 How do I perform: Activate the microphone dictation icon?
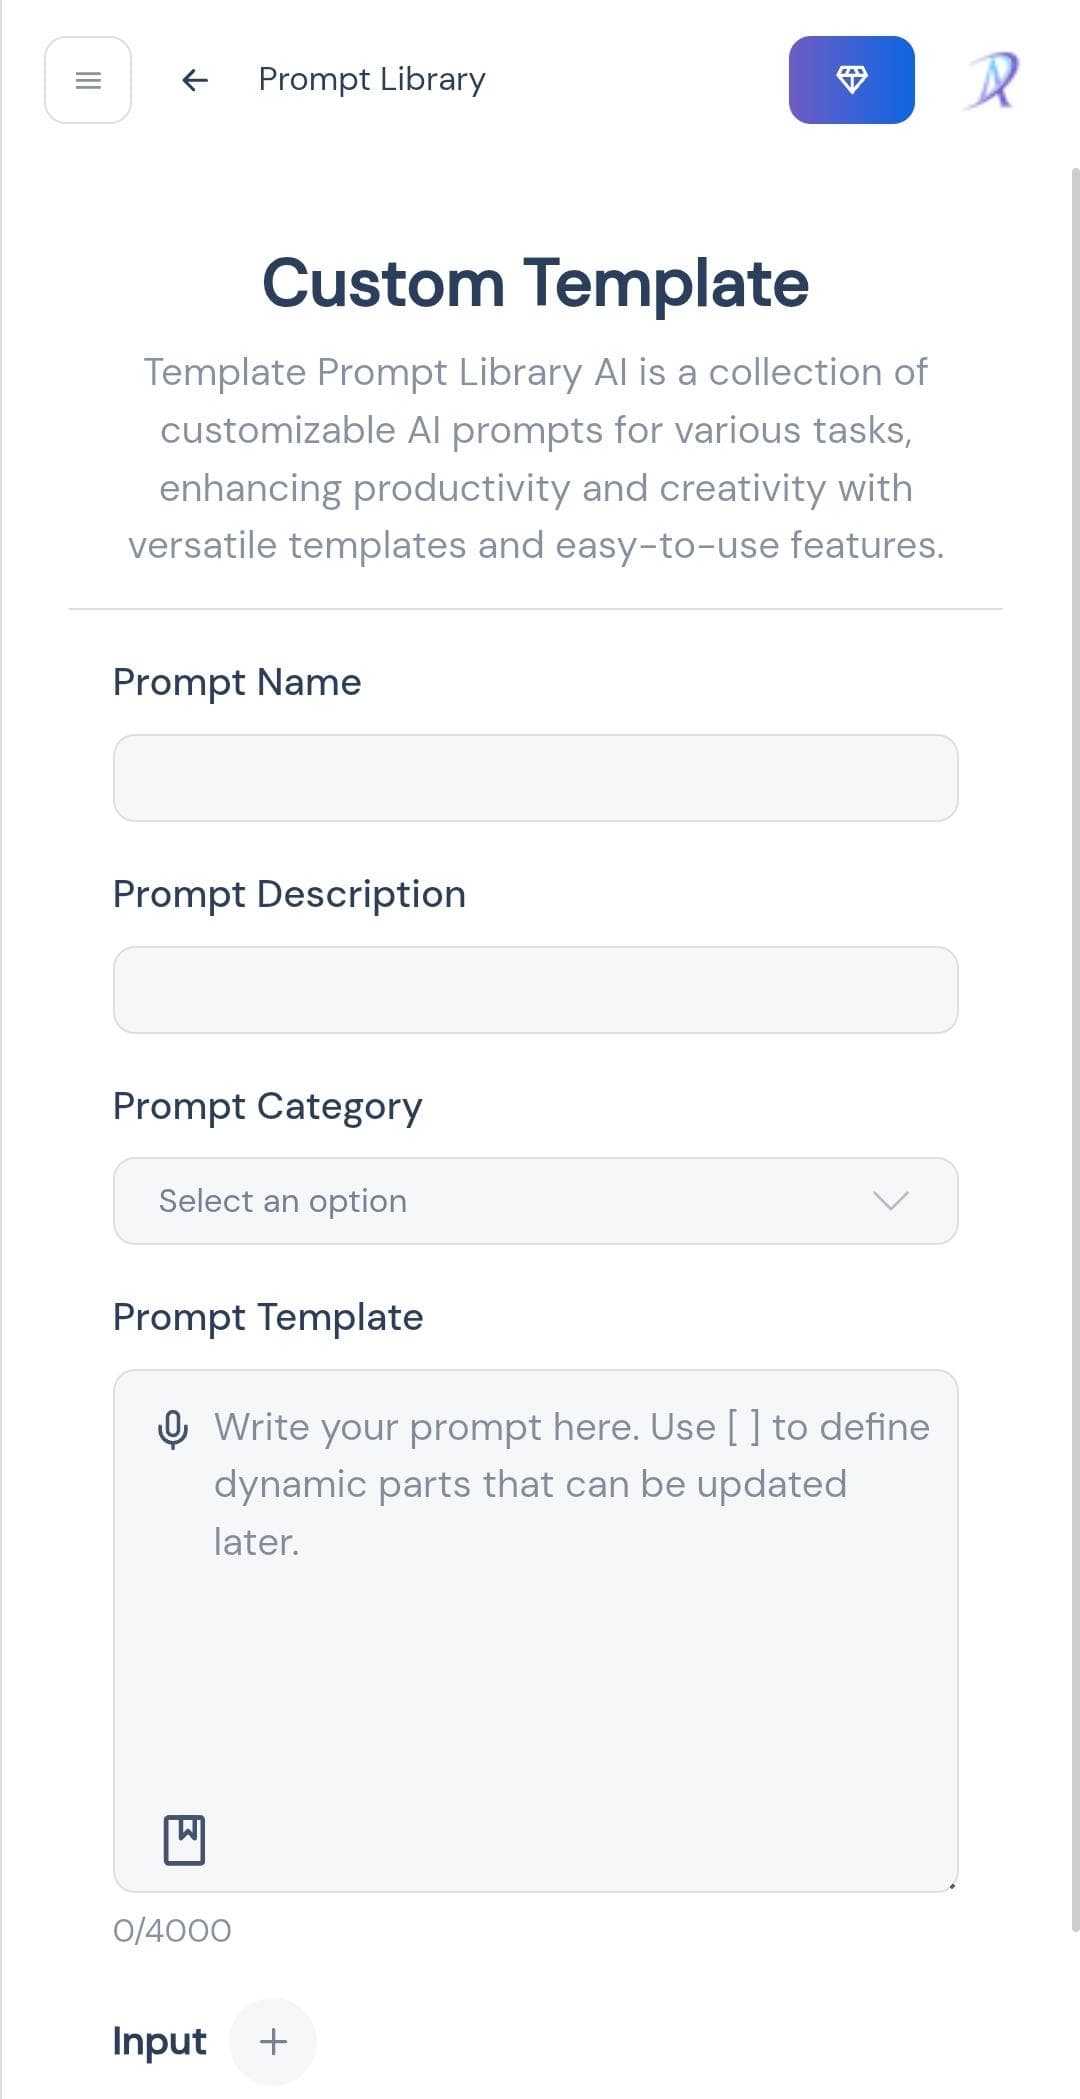171,1427
